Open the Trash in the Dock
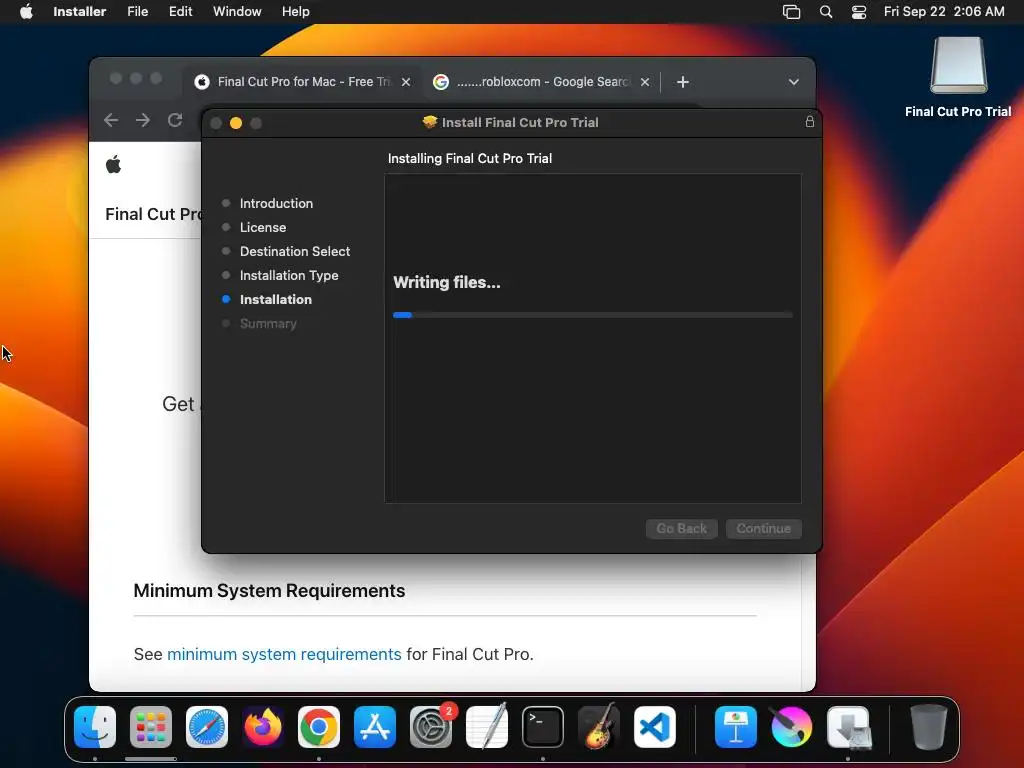 pos(929,727)
